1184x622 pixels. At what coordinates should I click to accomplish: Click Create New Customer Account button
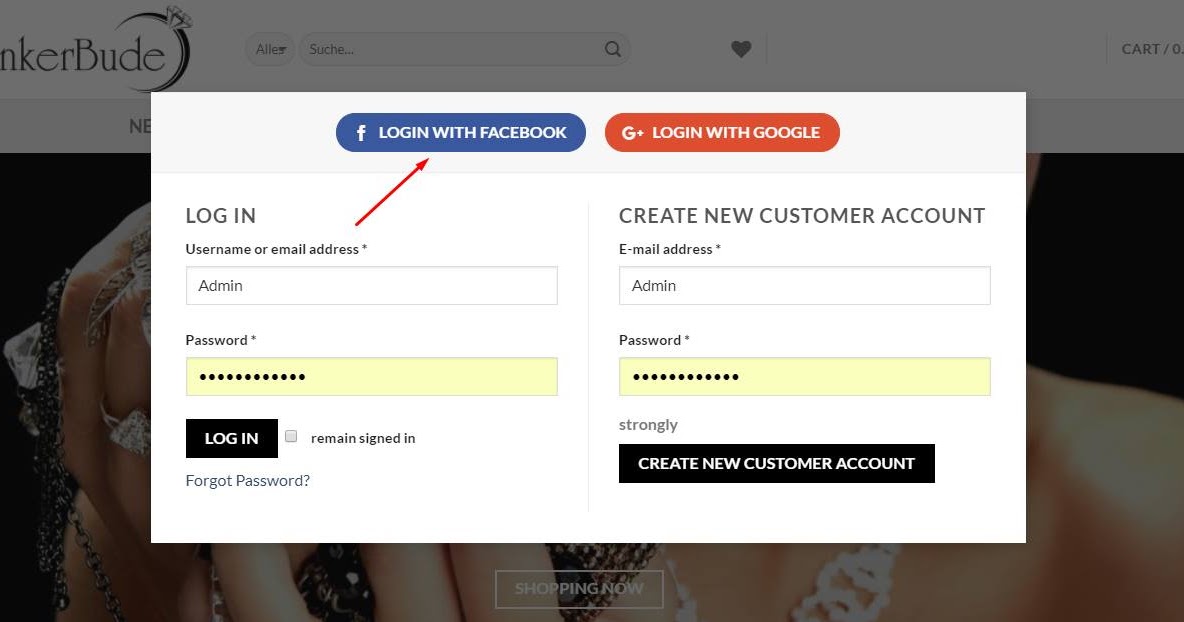click(776, 463)
